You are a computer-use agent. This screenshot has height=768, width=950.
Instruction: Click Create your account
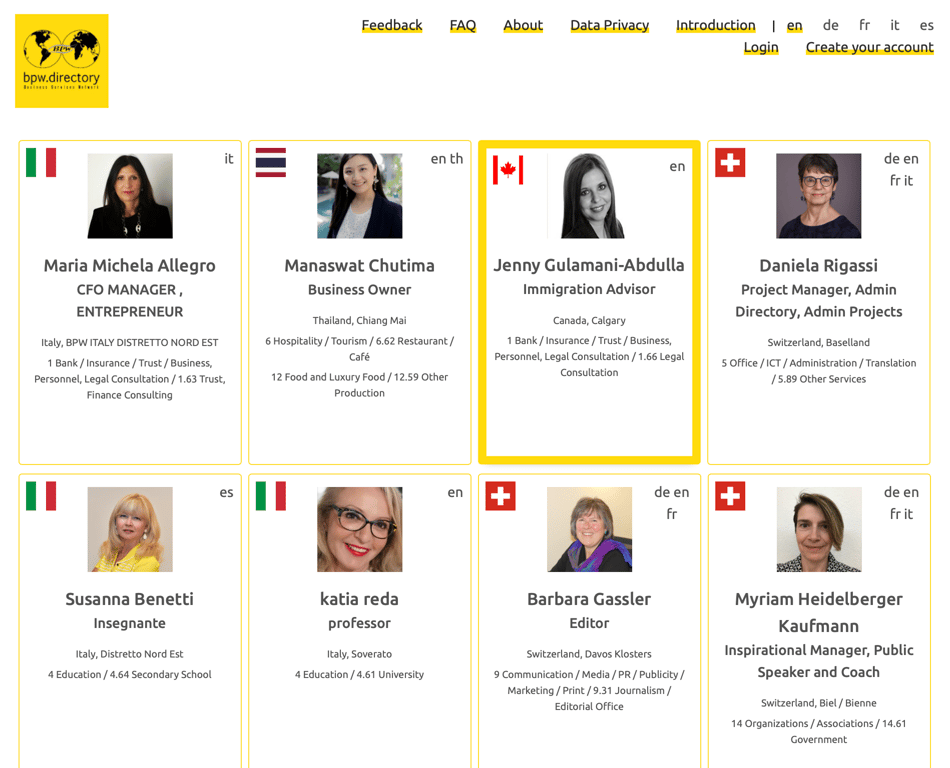pyautogui.click(x=869, y=47)
